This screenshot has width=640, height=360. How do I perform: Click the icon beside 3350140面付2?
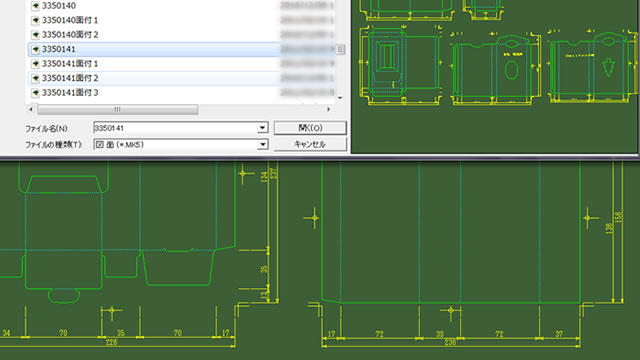pos(36,35)
